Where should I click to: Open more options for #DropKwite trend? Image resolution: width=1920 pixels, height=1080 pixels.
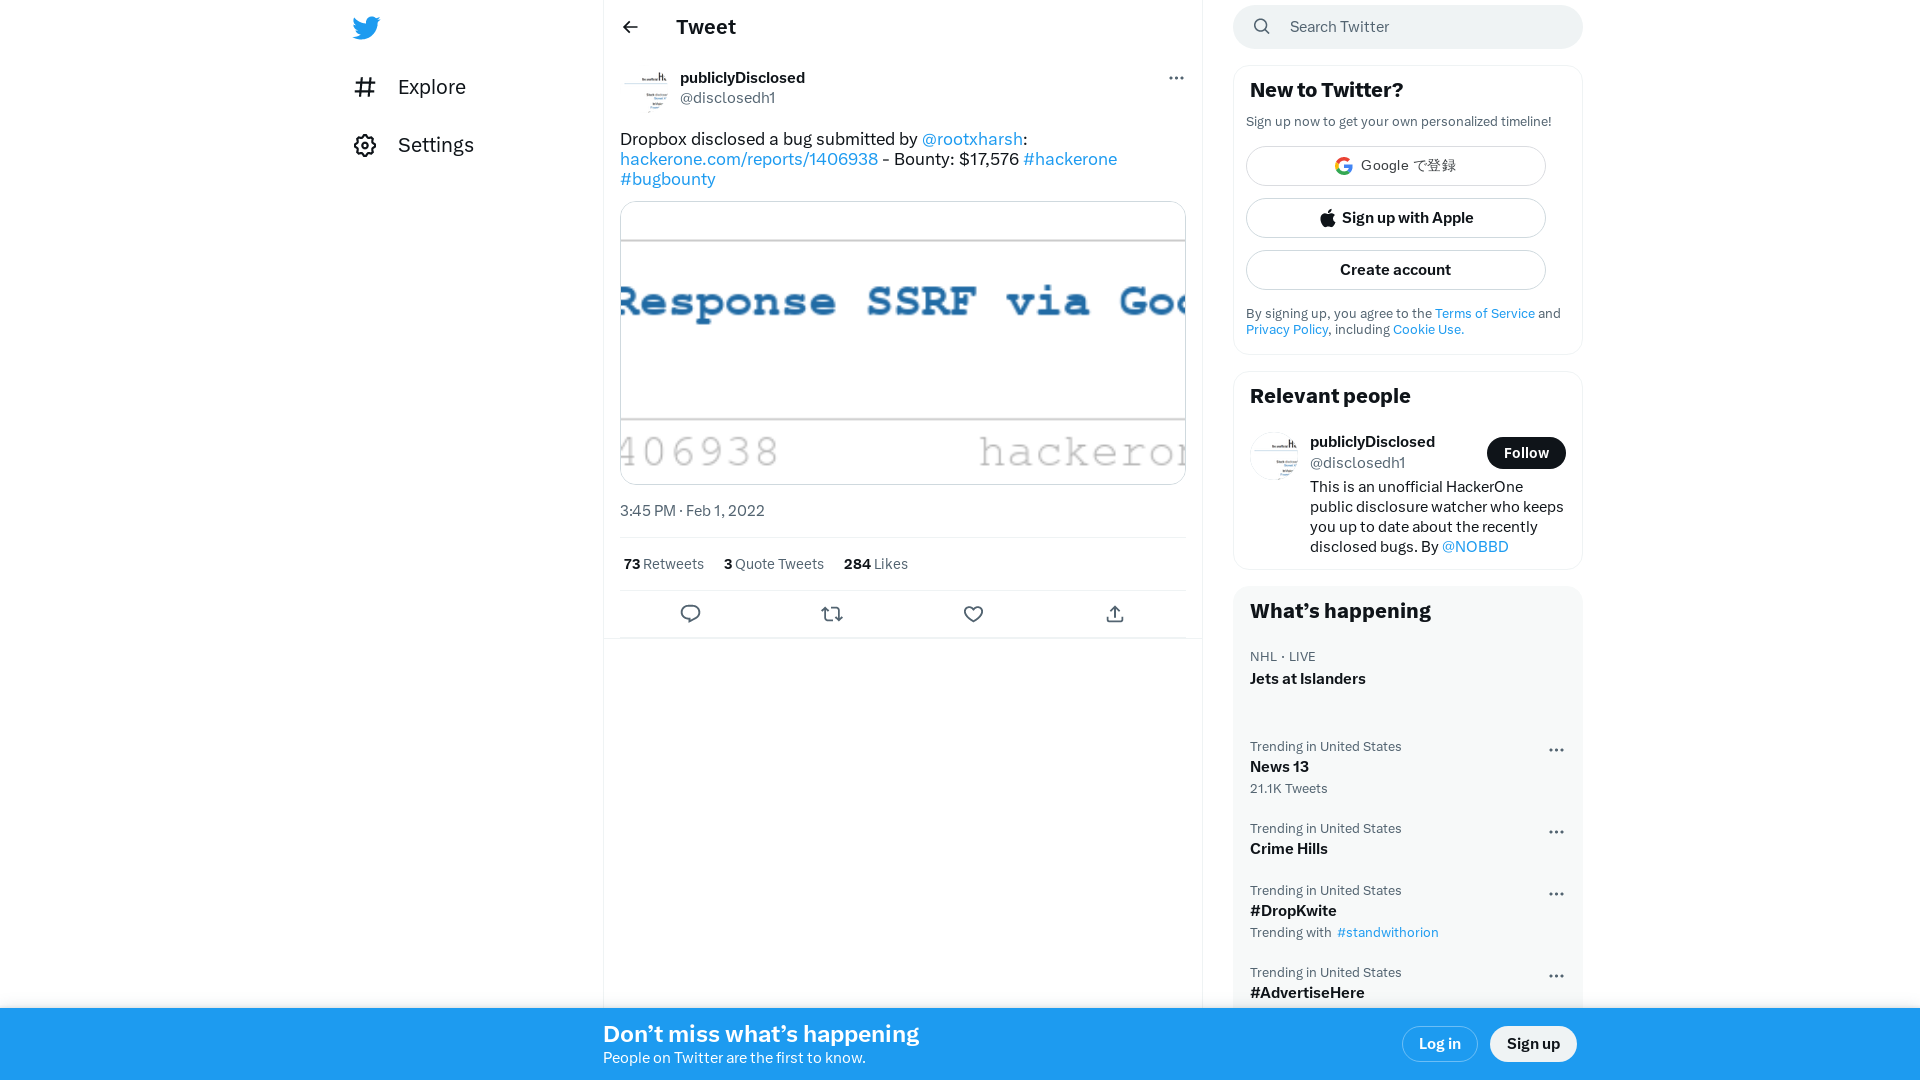(1556, 894)
